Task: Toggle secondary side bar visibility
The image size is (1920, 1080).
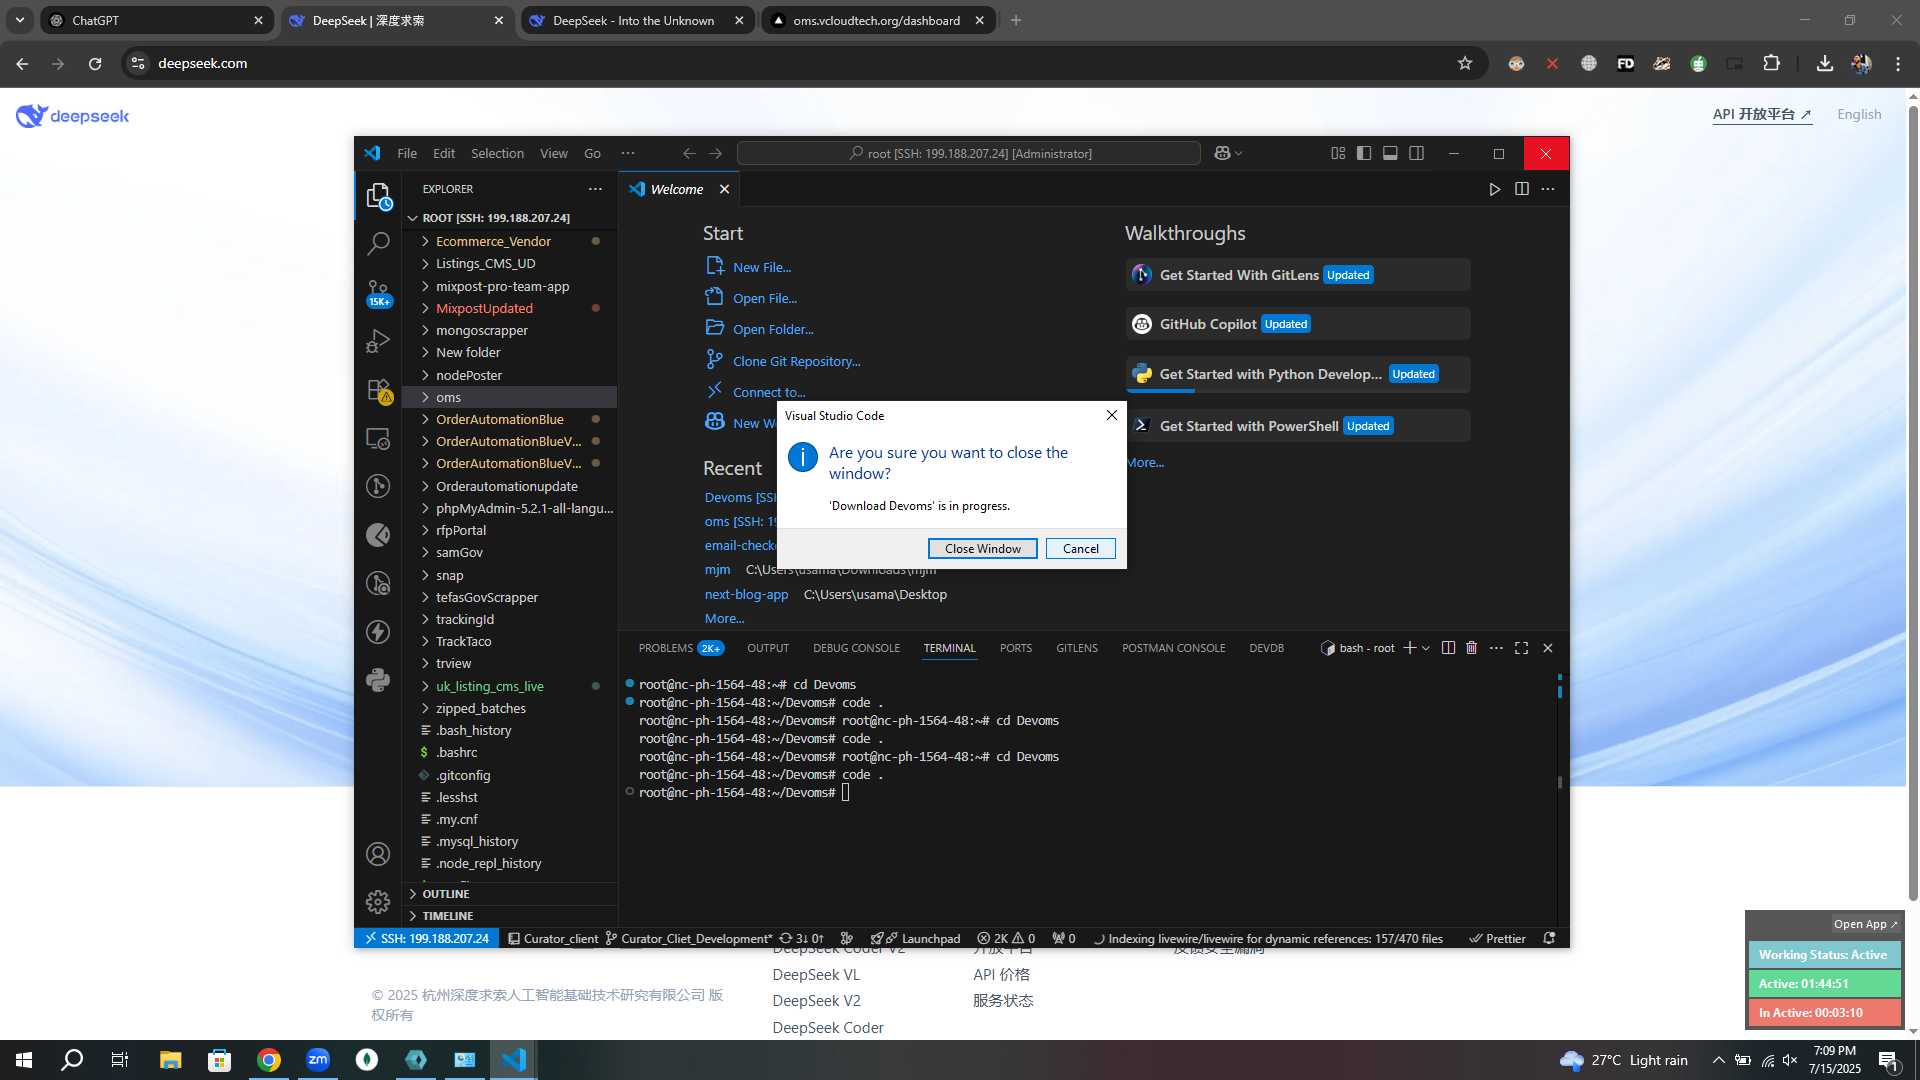Action: pyautogui.click(x=1416, y=153)
